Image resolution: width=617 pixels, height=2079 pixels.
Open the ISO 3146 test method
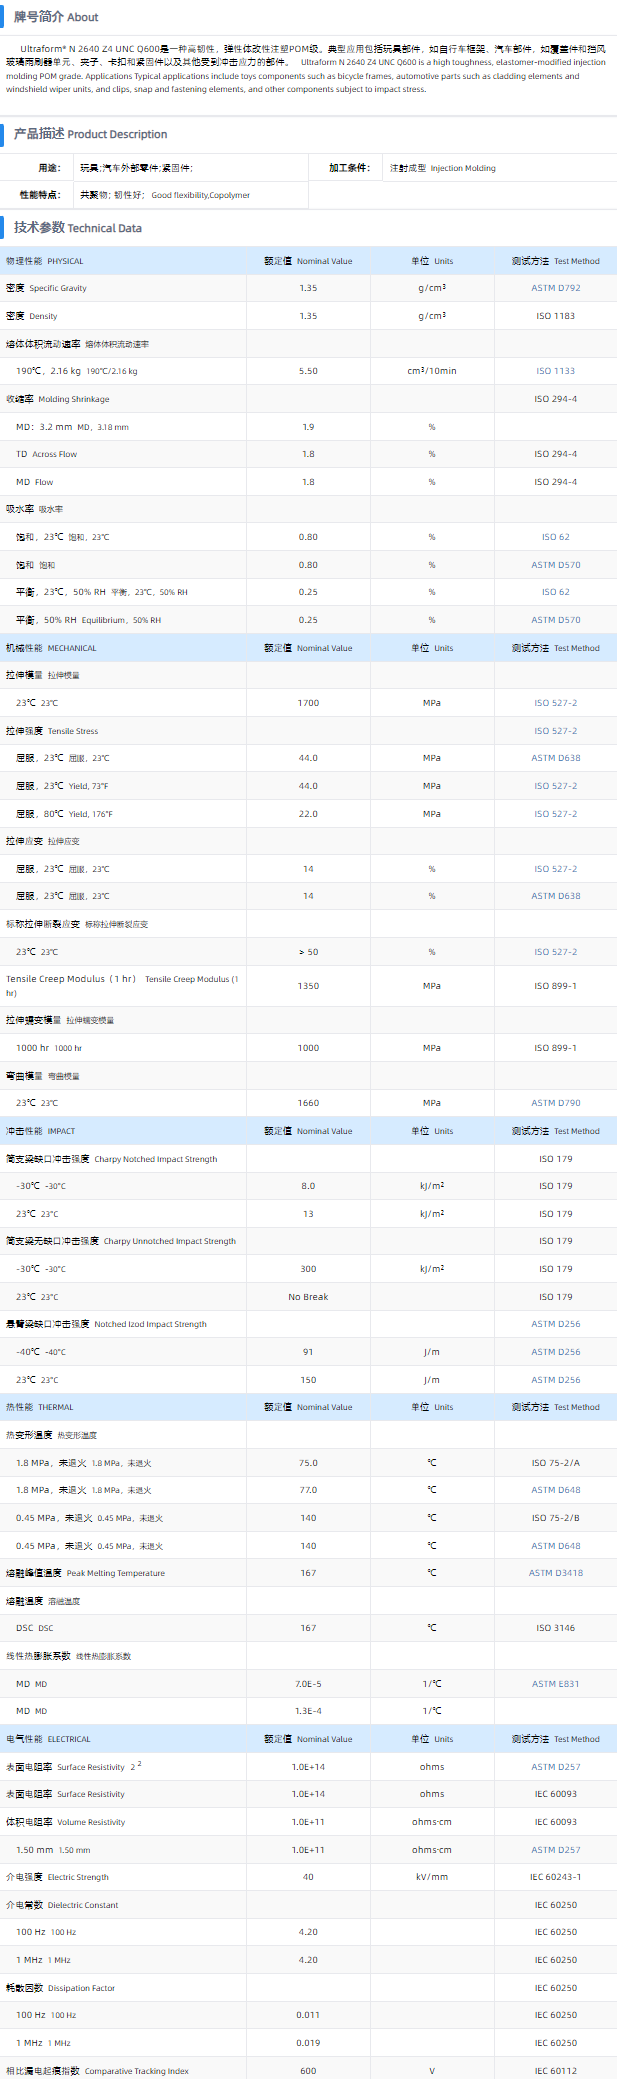tap(556, 1628)
